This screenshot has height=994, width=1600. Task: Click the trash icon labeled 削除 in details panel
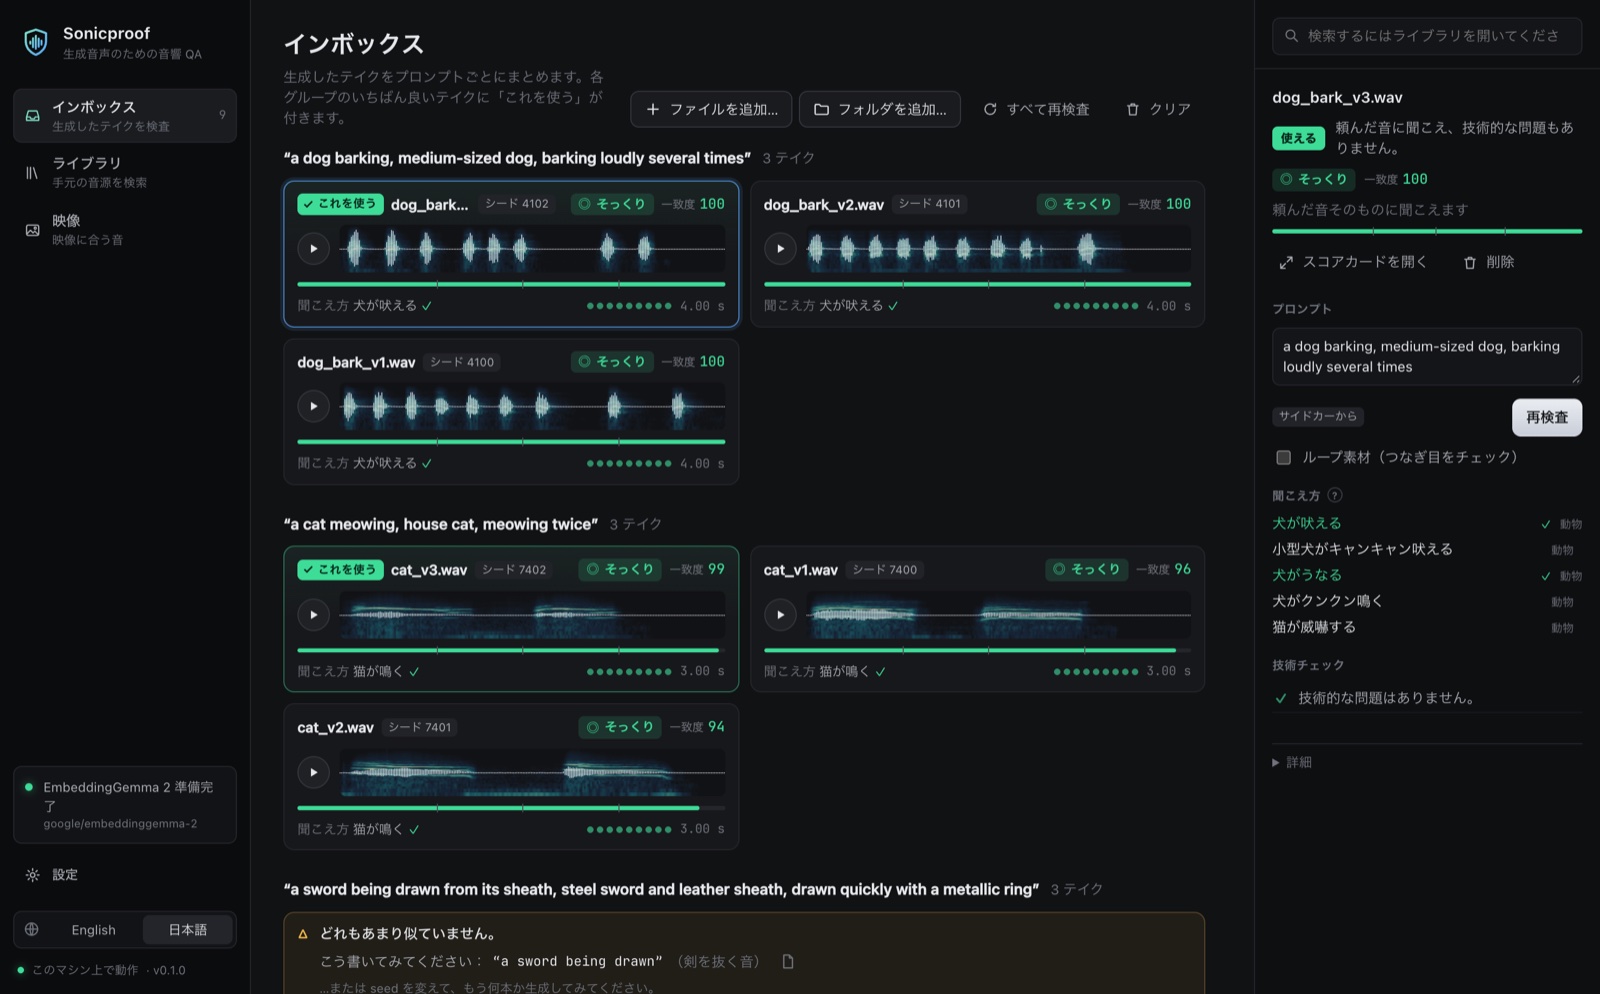tap(1470, 263)
